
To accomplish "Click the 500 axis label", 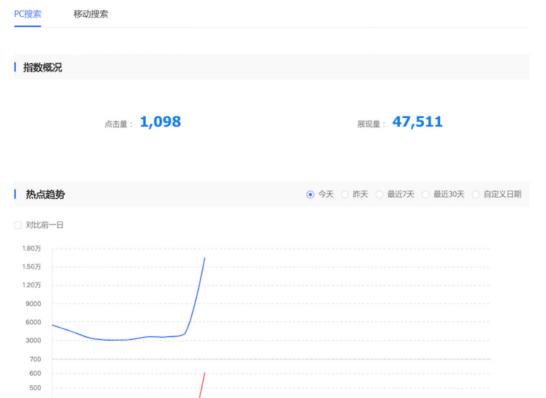I will click(x=35, y=388).
